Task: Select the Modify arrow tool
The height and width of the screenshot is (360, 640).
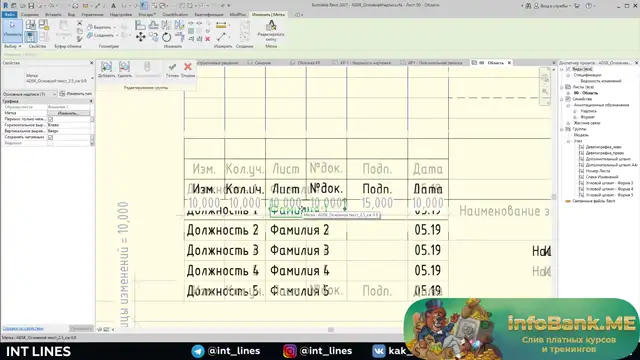Action: tap(12, 30)
